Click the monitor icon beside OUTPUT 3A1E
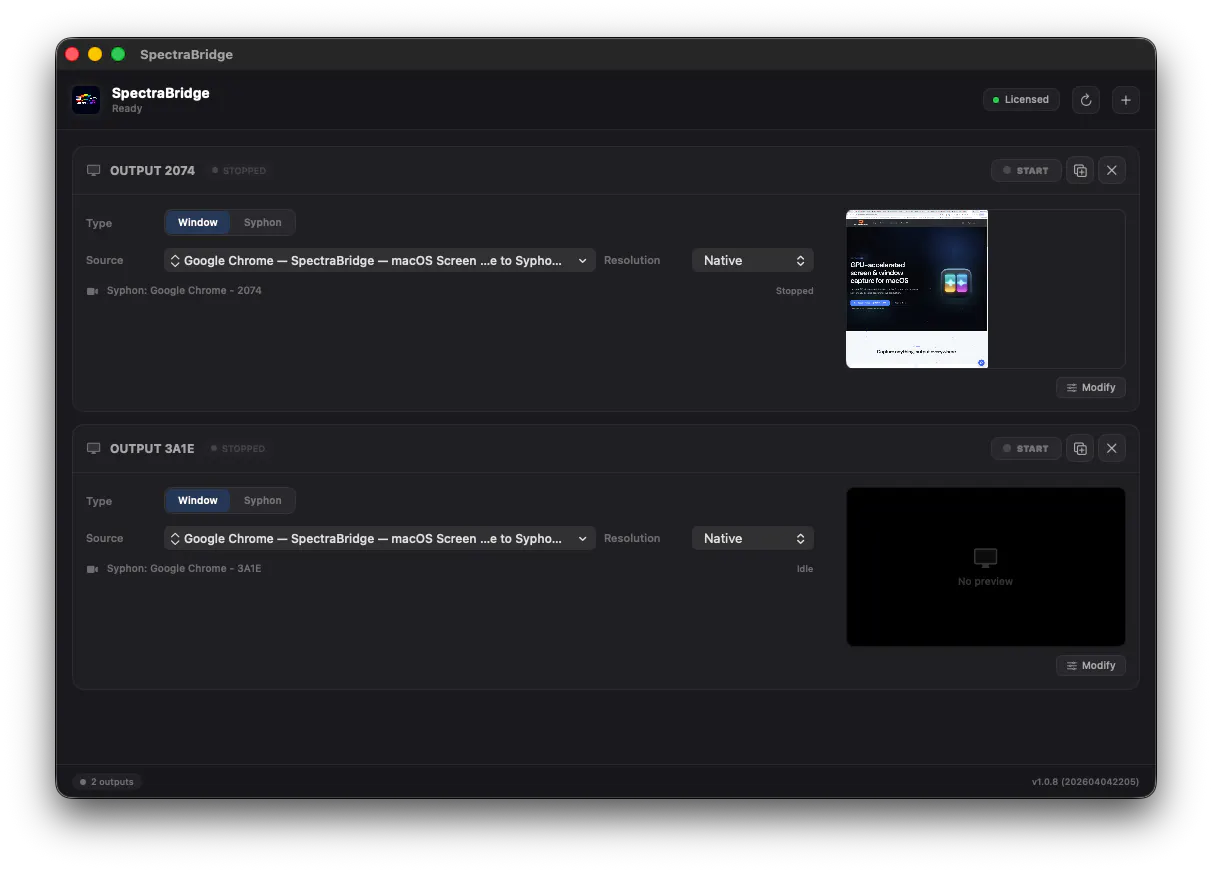Screen dimensions: 1212x872 94,449
